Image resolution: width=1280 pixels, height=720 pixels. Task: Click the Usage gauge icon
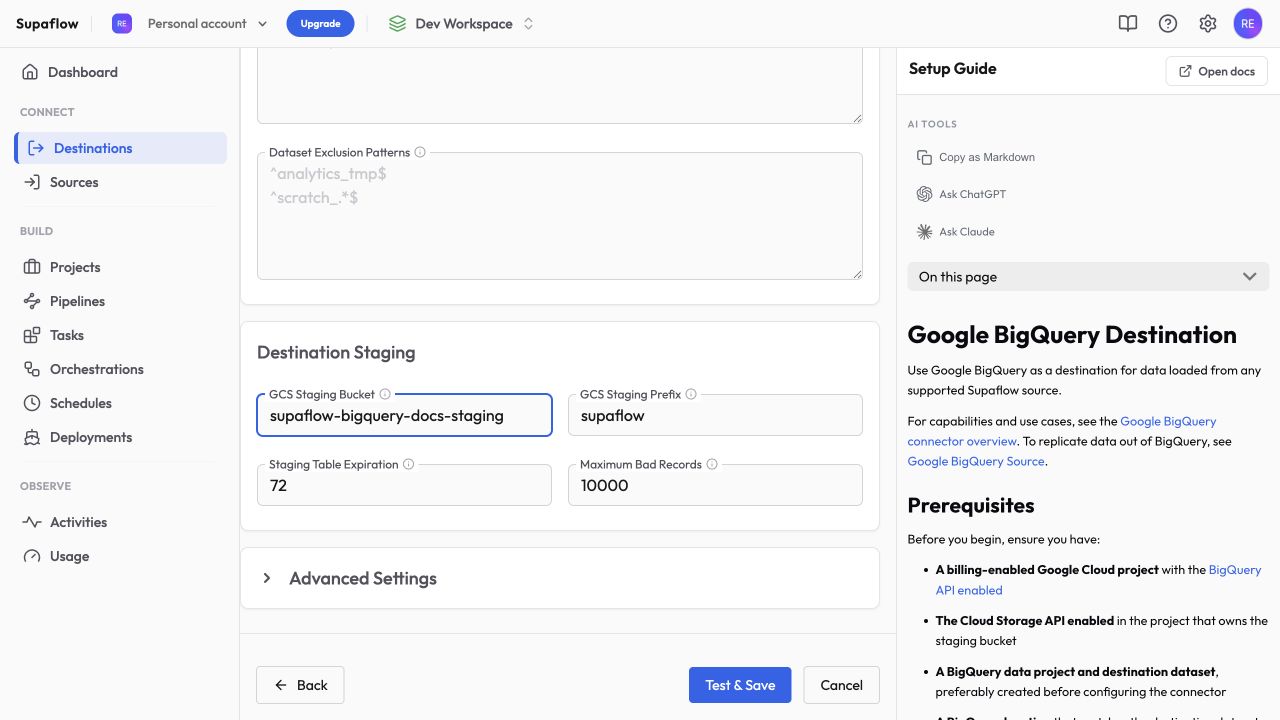click(x=32, y=556)
